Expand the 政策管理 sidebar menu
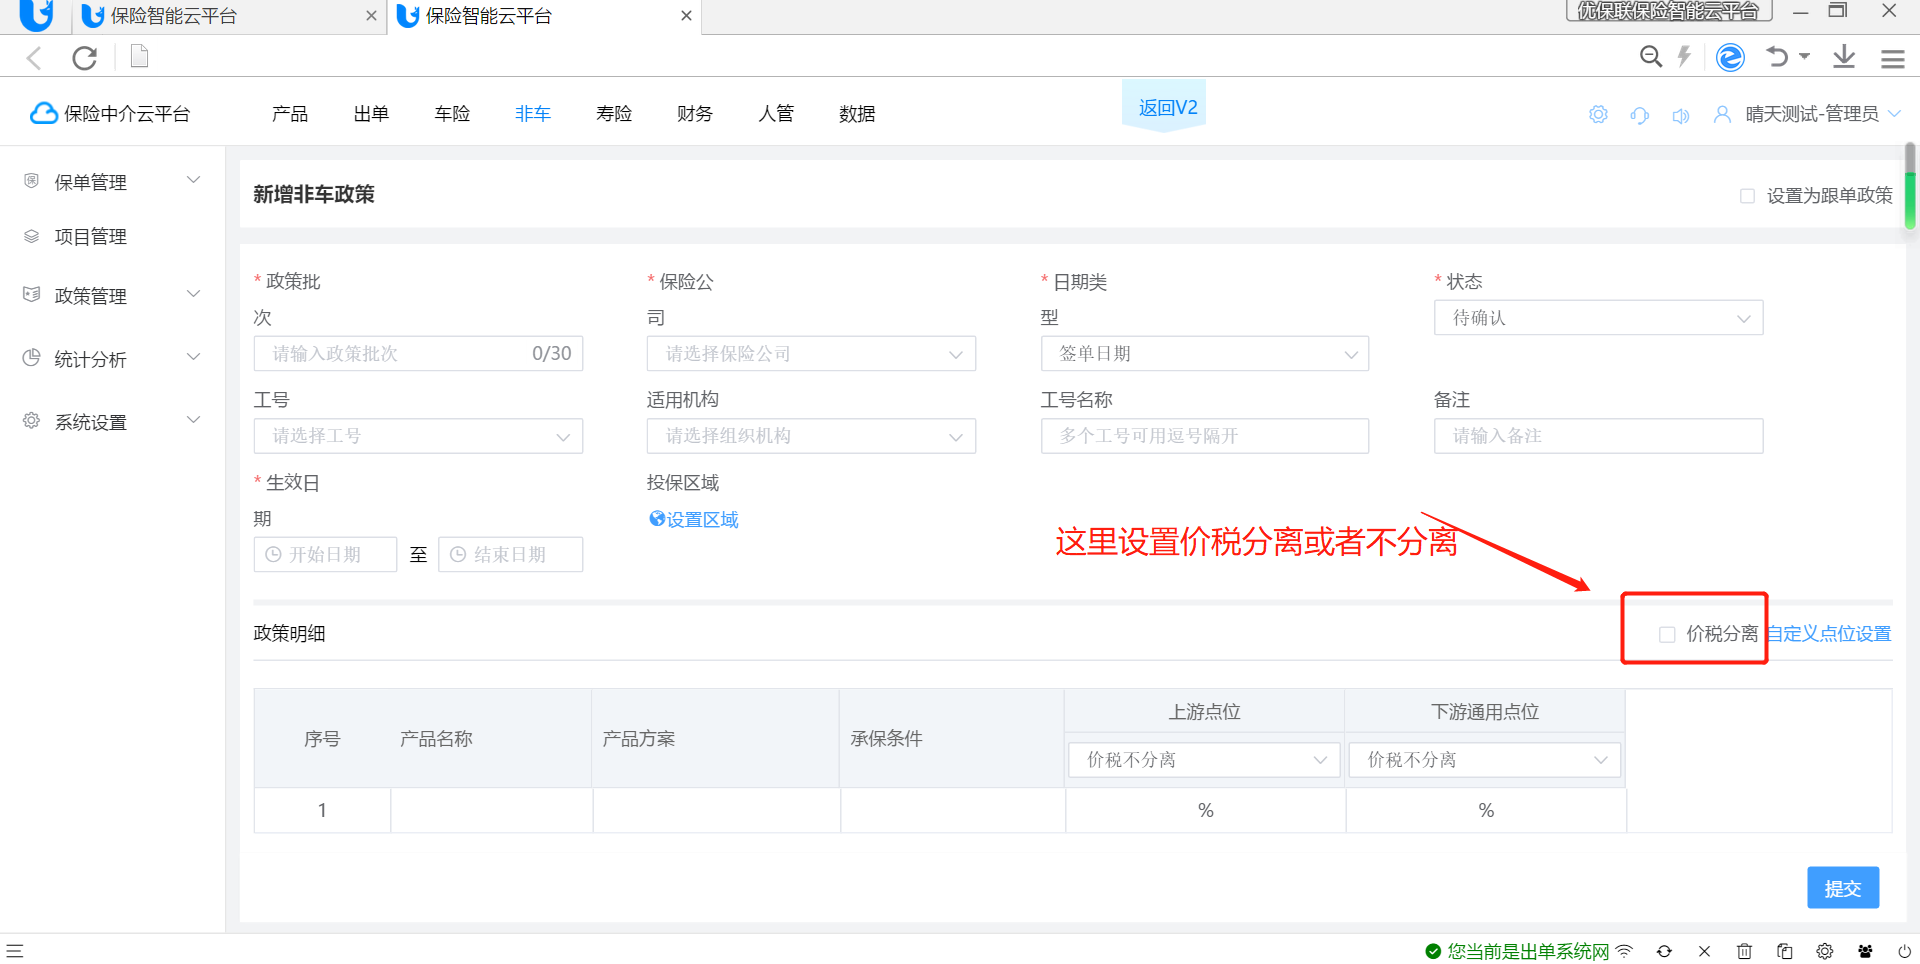 pyautogui.click(x=194, y=294)
